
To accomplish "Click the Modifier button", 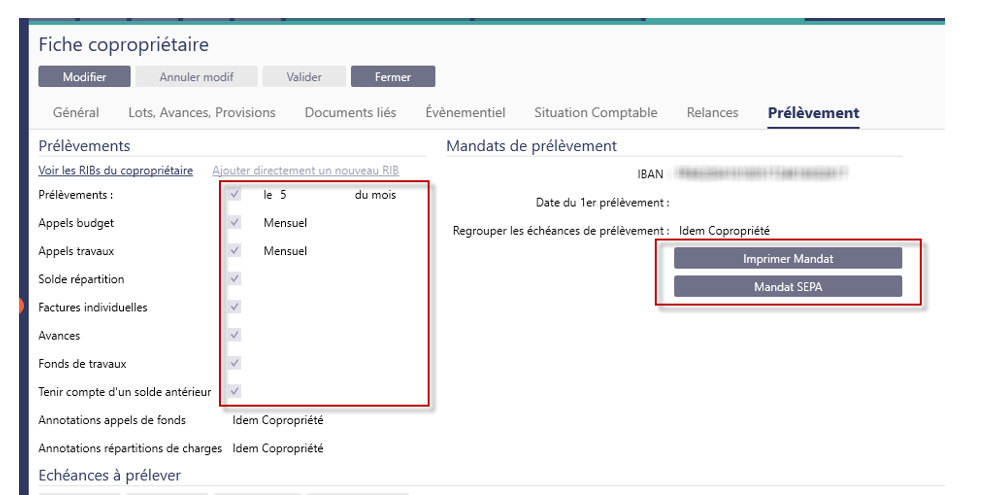I will click(84, 77).
